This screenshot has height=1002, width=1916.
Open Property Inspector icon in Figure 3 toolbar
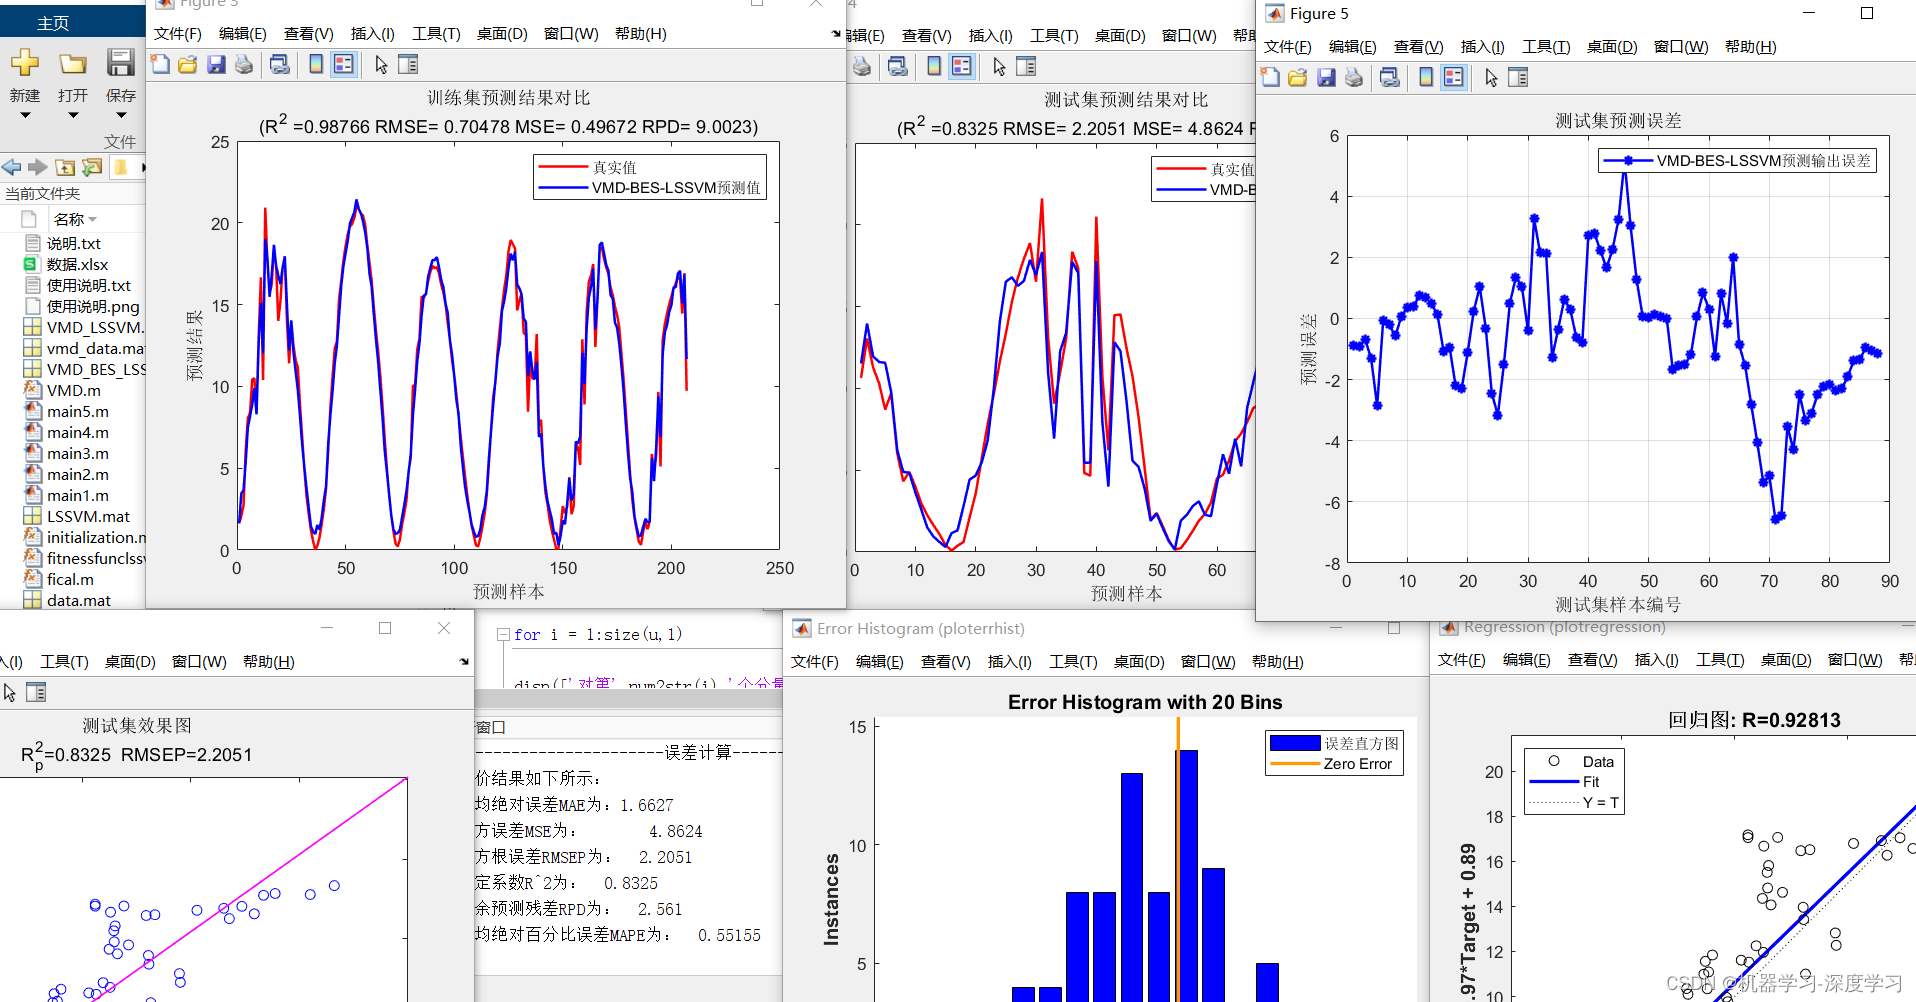click(408, 65)
